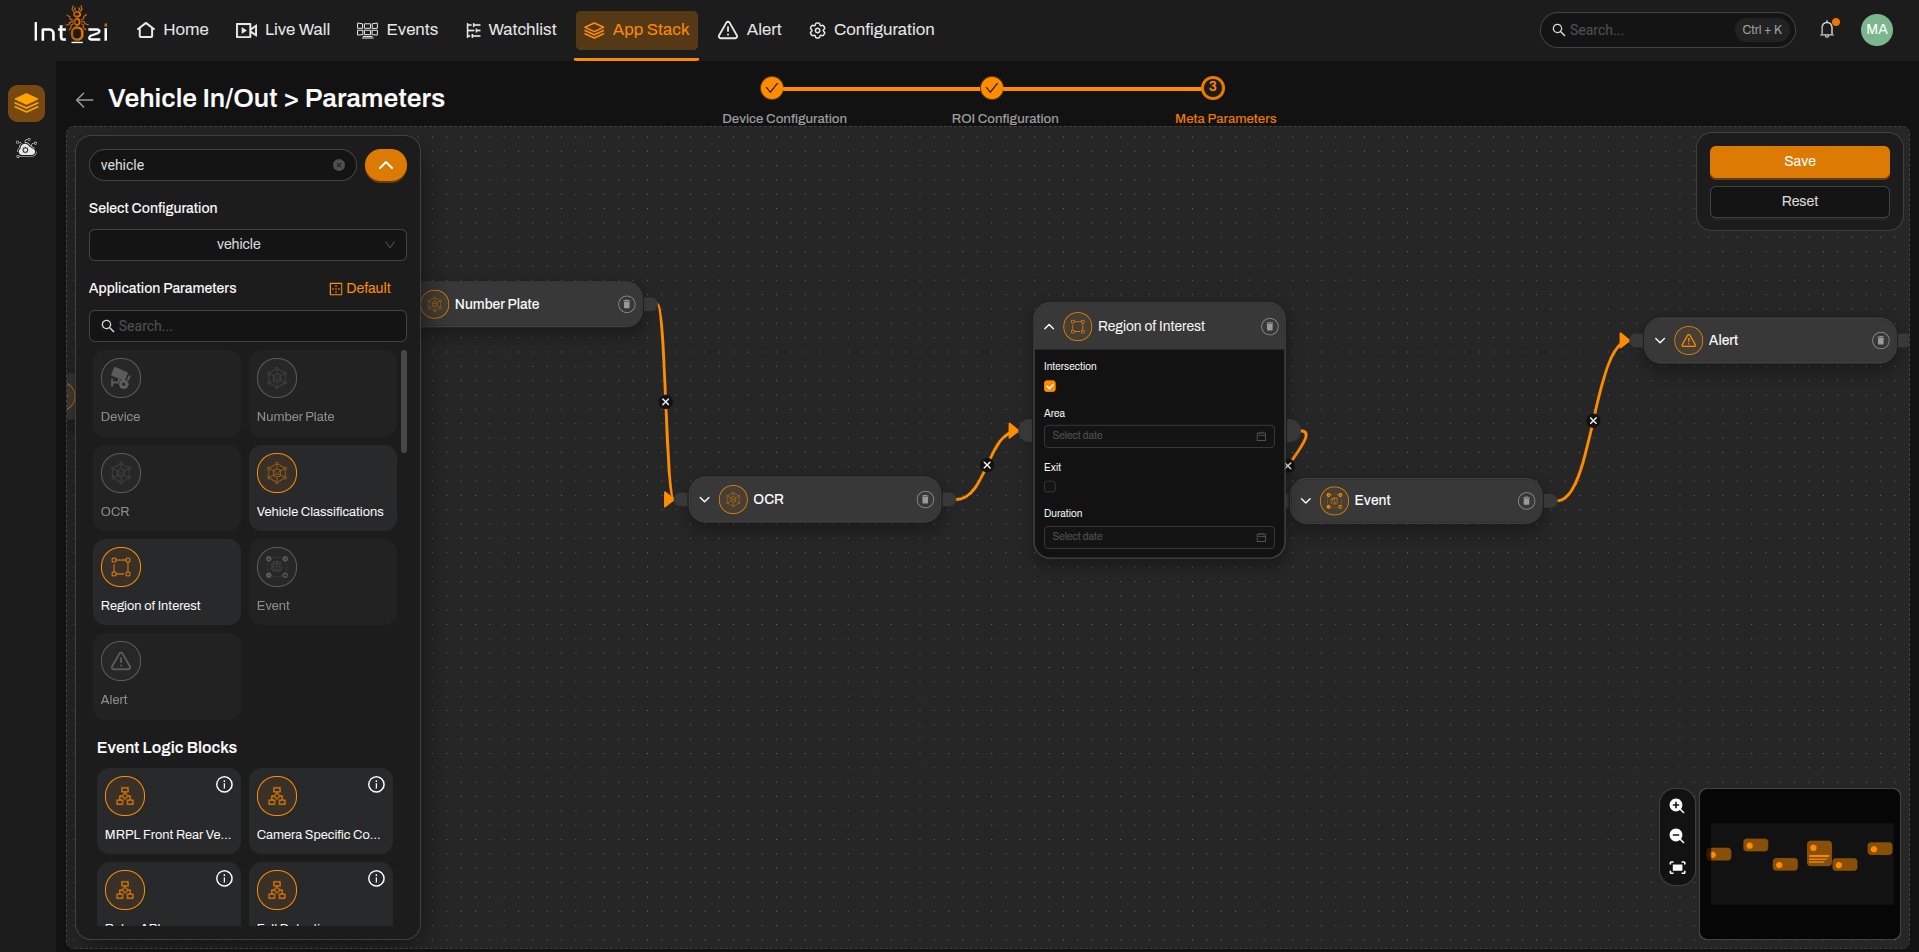Collapse the panel with orange chevron button
The width and height of the screenshot is (1919, 952).
tap(386, 165)
